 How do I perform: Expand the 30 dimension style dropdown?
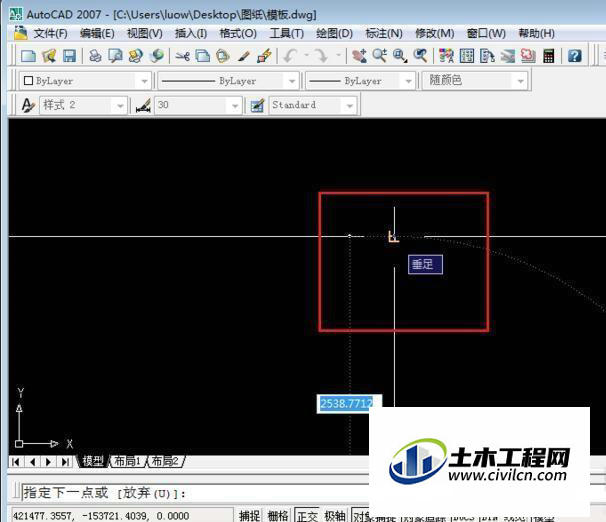click(x=235, y=105)
